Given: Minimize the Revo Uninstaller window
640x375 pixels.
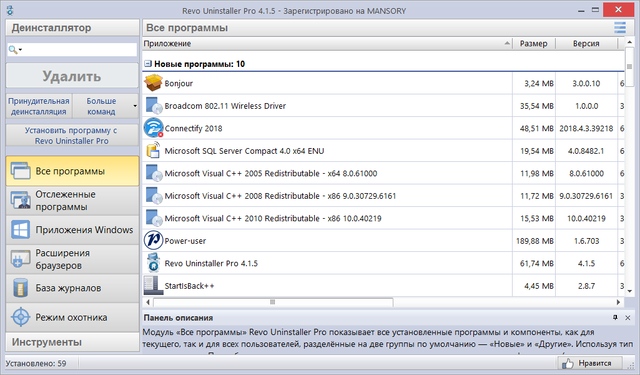Looking at the screenshot, I should click(x=581, y=10).
